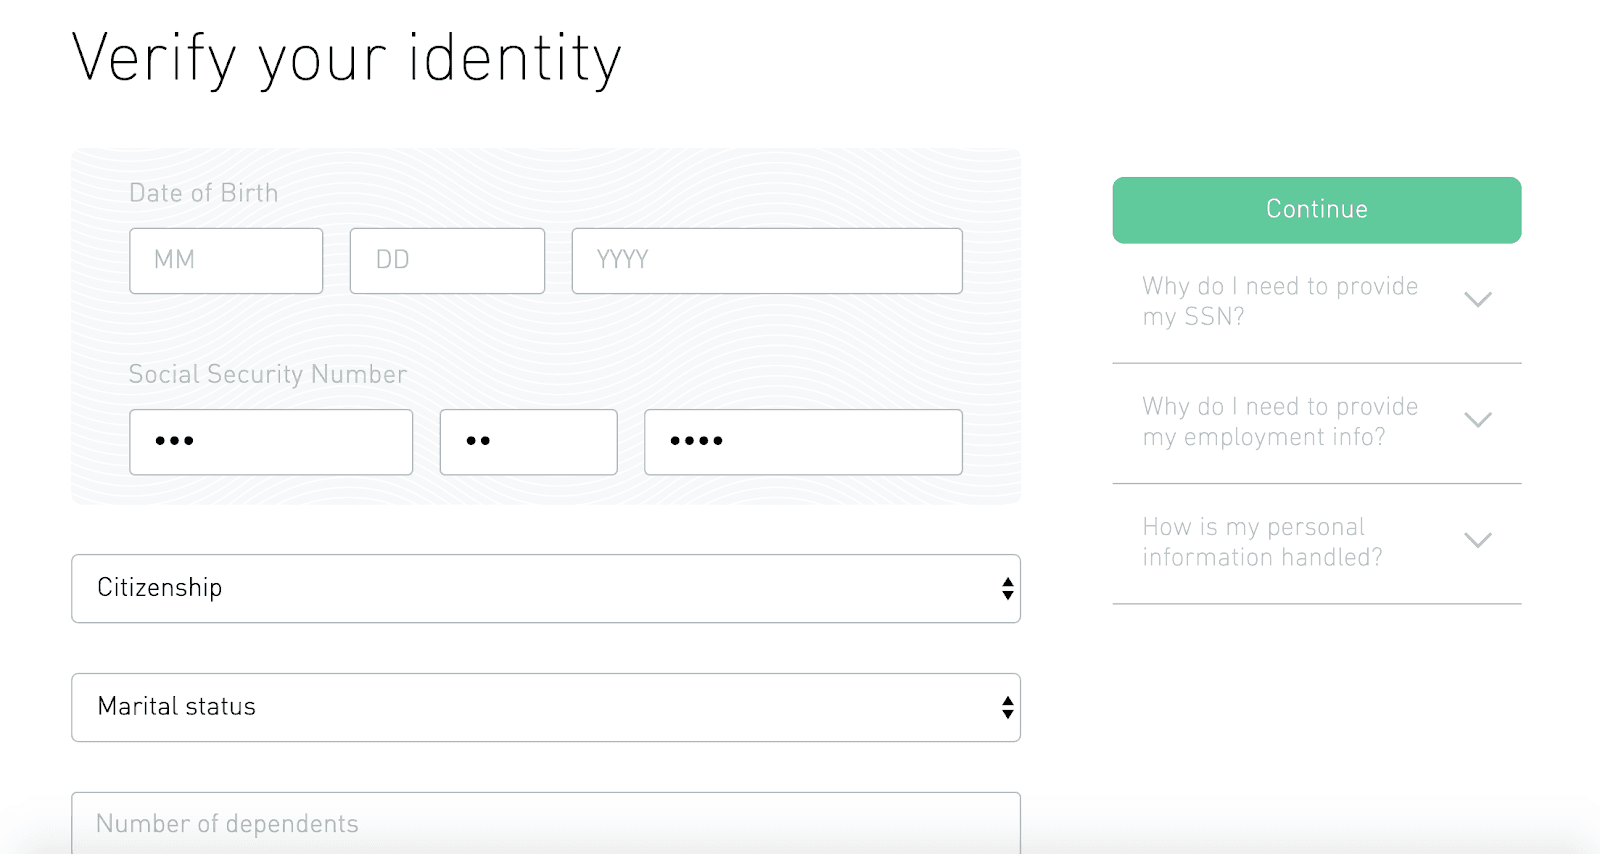The width and height of the screenshot is (1600, 854).
Task: Click the Number of dependents field
Action: point(546,823)
